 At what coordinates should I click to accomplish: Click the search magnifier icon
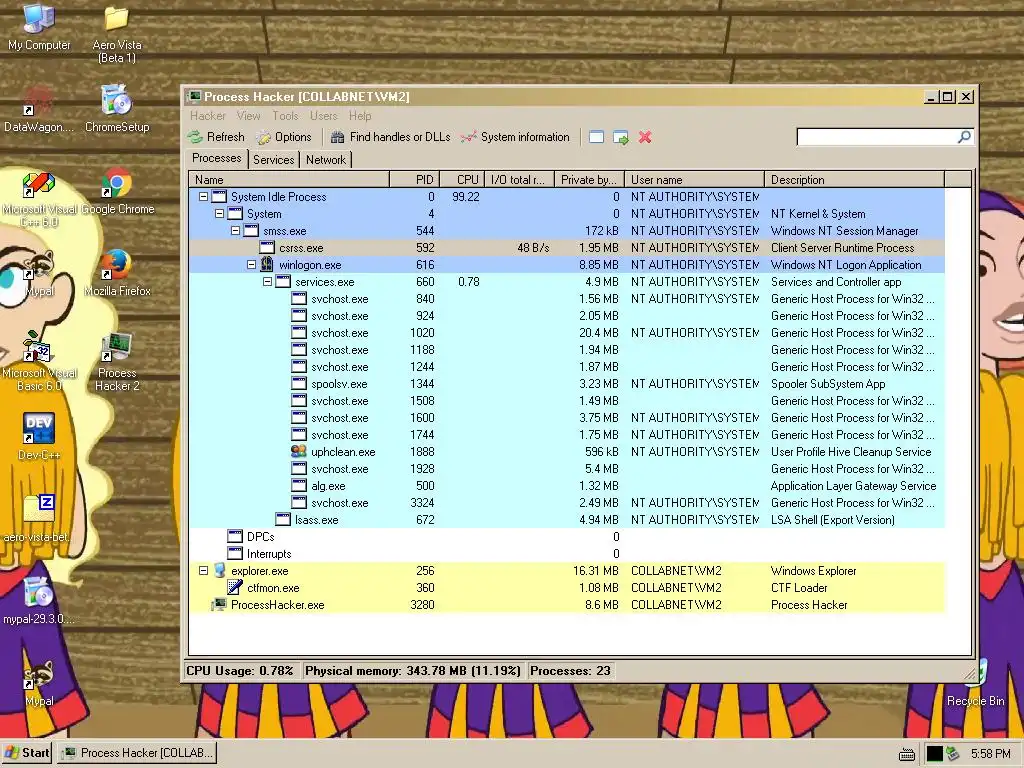965,136
